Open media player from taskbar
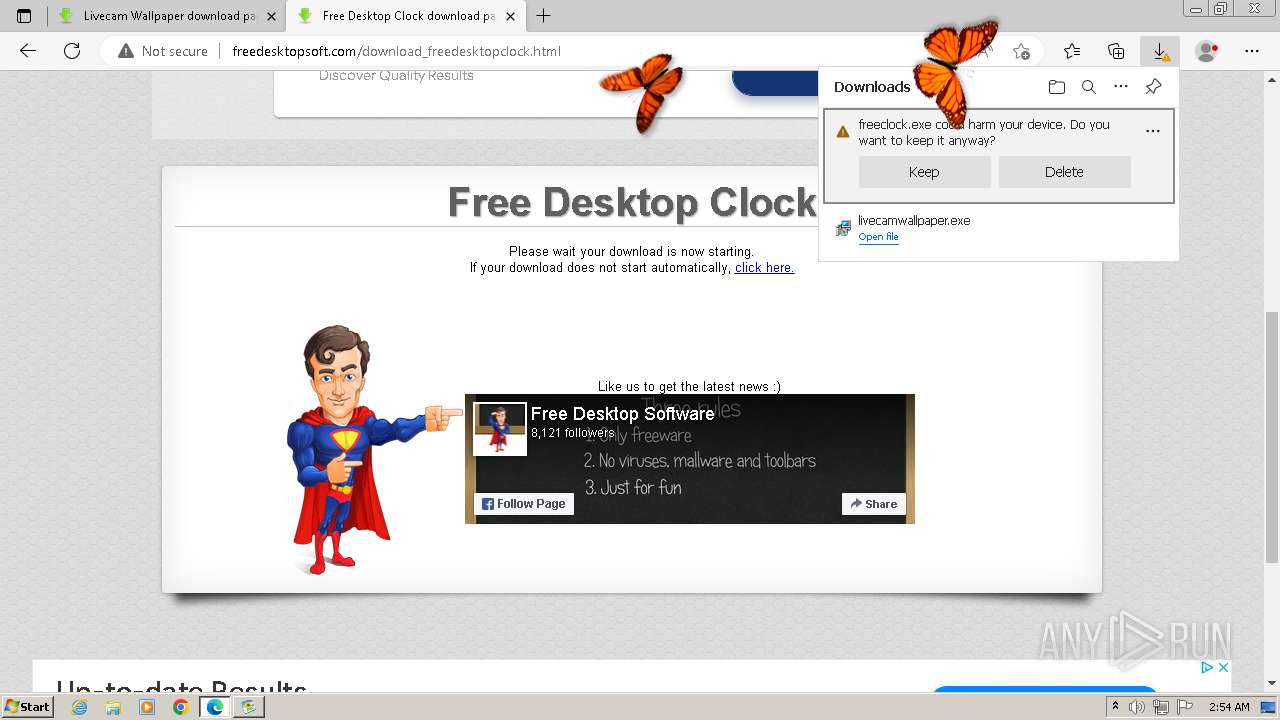Screen dimensions: 1280x720 tap(147, 707)
